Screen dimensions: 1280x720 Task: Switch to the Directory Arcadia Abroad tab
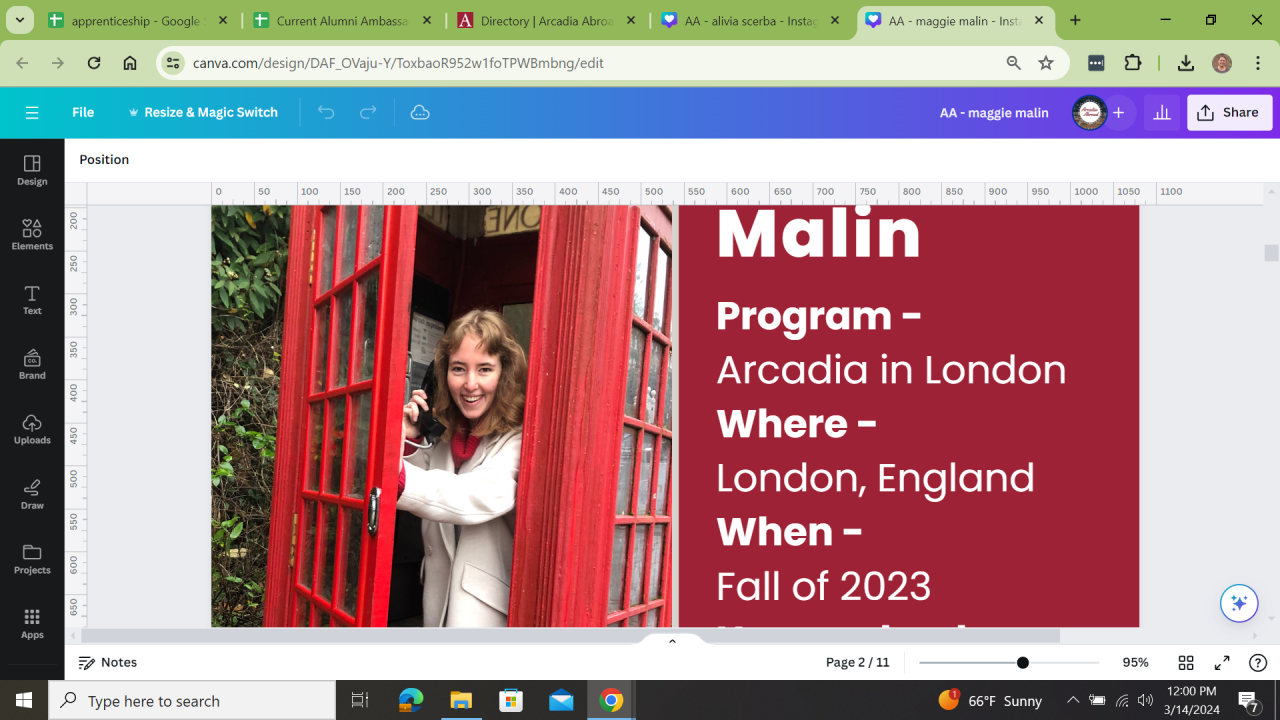coord(546,20)
